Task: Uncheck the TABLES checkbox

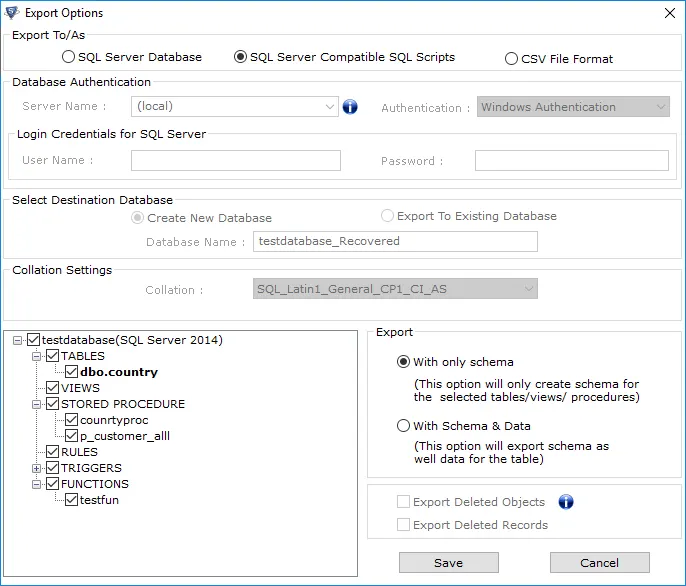Action: coord(52,356)
